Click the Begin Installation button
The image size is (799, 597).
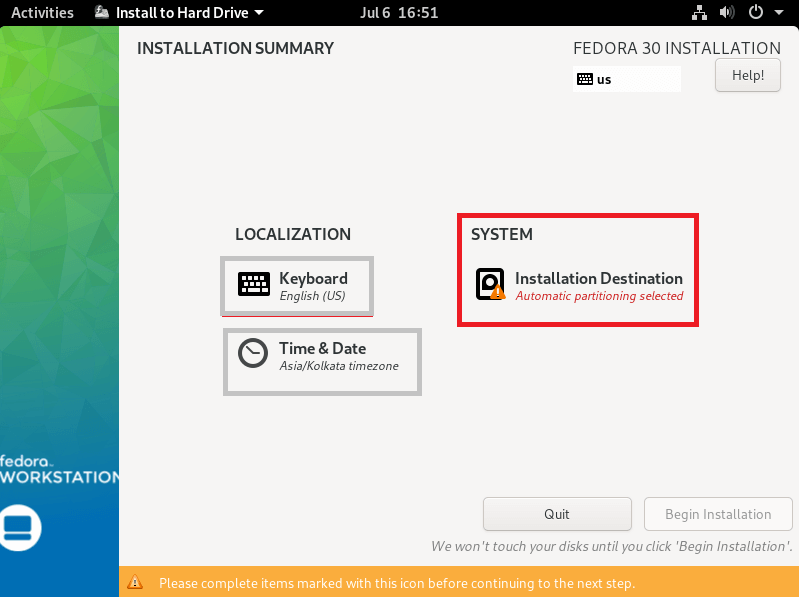[718, 514]
